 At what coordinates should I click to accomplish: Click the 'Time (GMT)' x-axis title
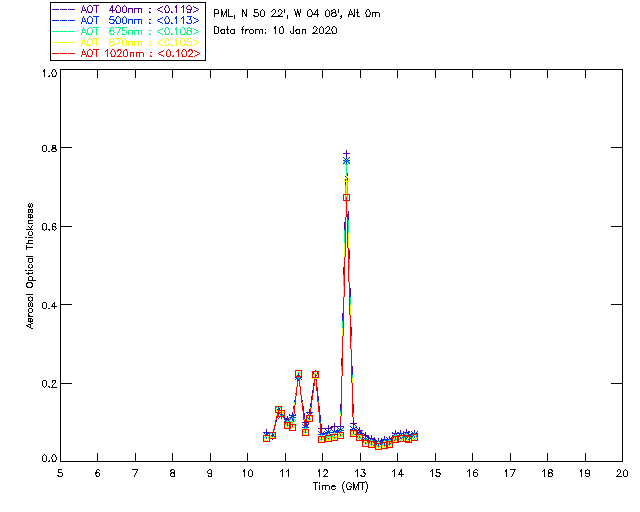pos(340,487)
